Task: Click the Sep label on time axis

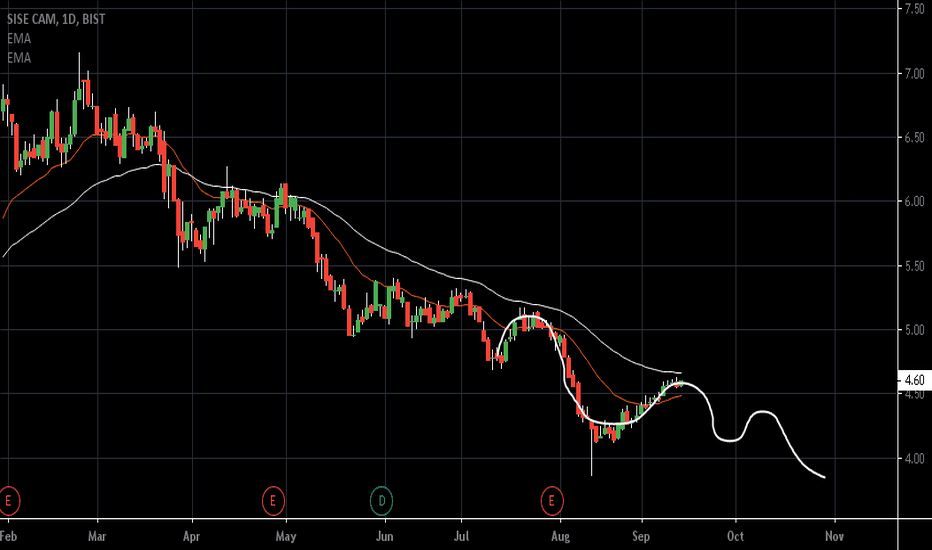Action: tap(641, 536)
